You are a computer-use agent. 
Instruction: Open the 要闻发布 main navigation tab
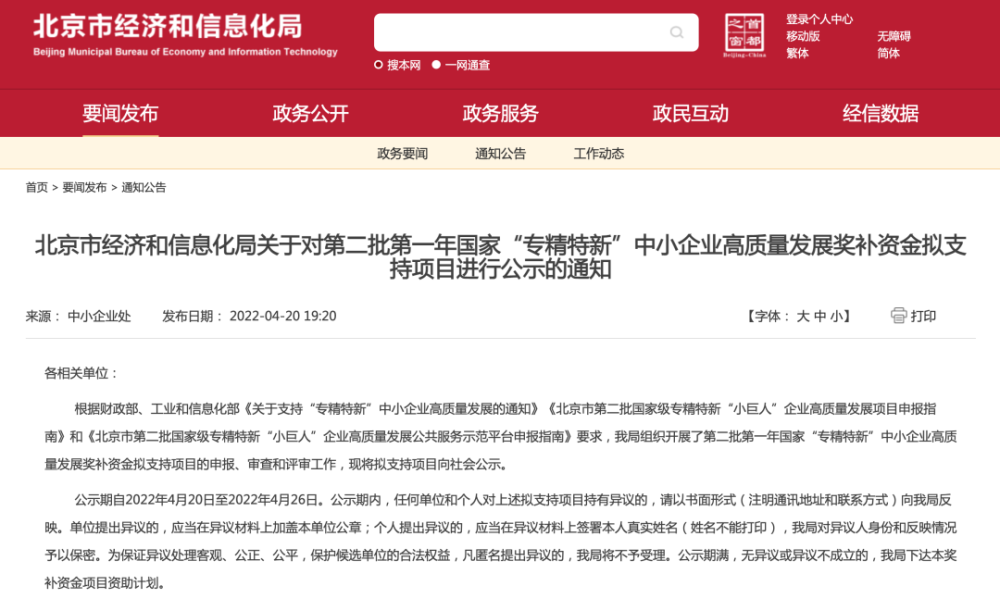point(120,114)
